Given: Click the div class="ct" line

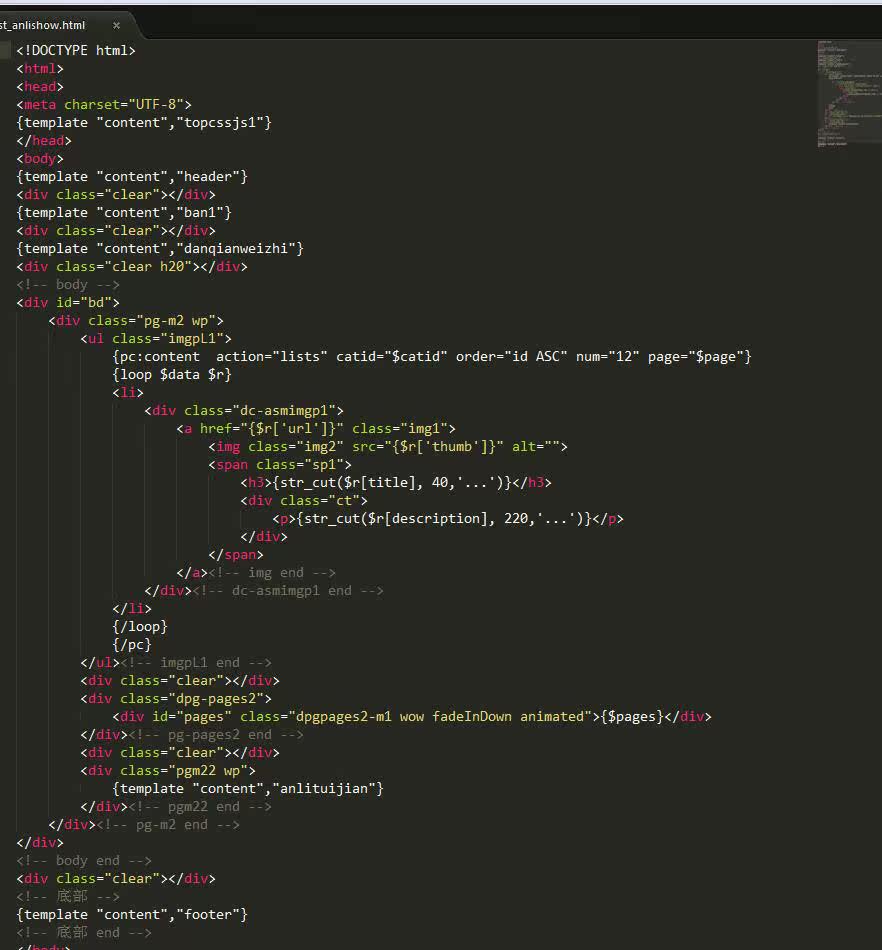Looking at the screenshot, I should pos(304,500).
